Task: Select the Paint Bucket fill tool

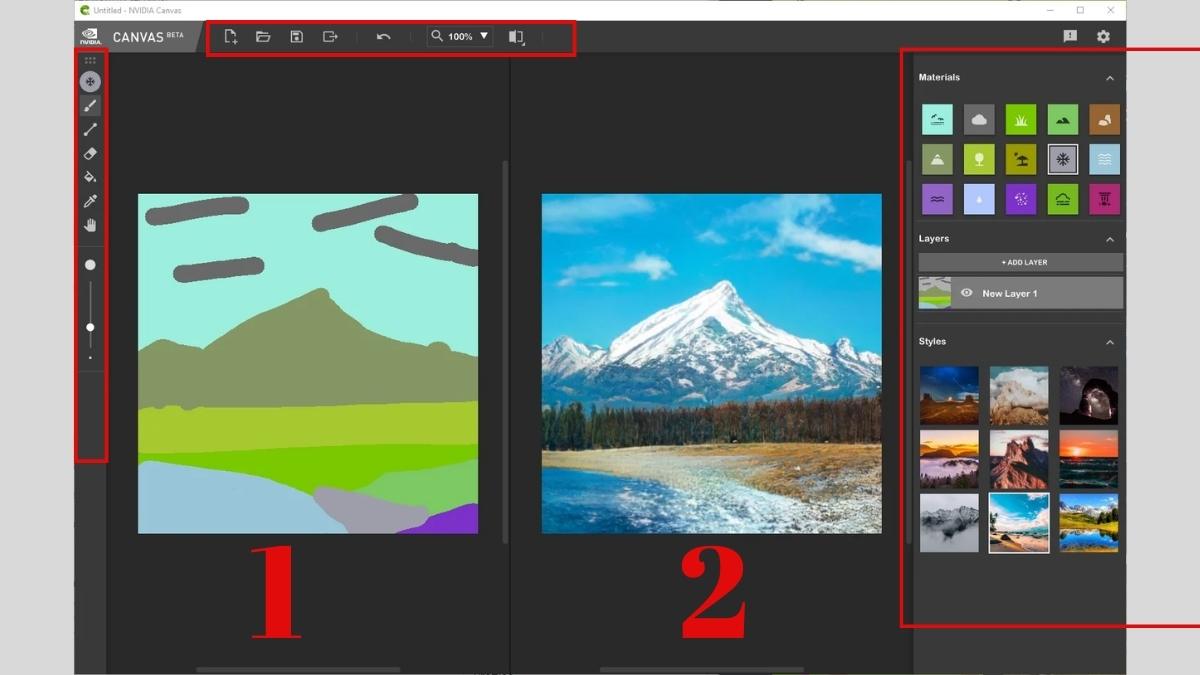Action: pos(90,178)
